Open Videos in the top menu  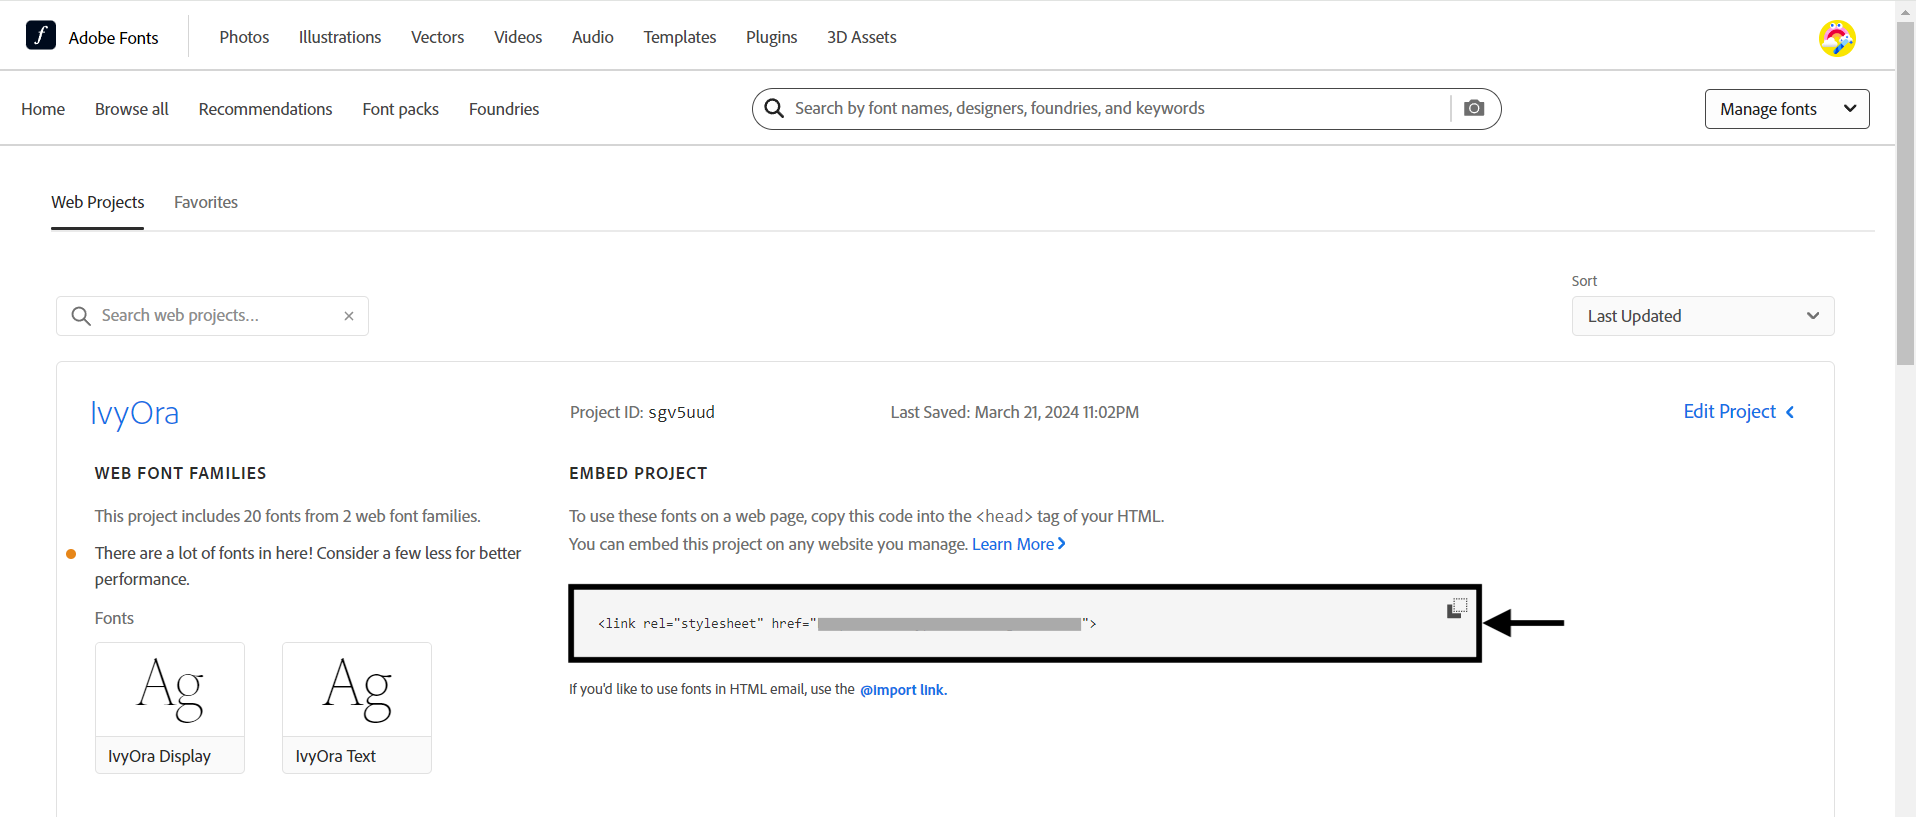click(x=518, y=37)
